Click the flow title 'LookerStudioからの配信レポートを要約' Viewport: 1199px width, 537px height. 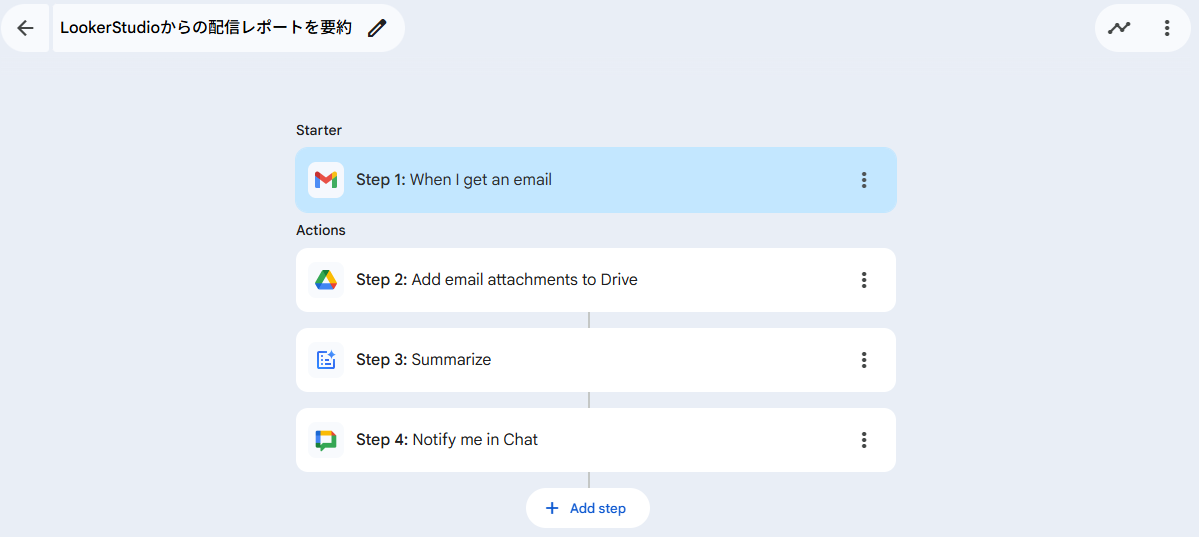pyautogui.click(x=206, y=28)
